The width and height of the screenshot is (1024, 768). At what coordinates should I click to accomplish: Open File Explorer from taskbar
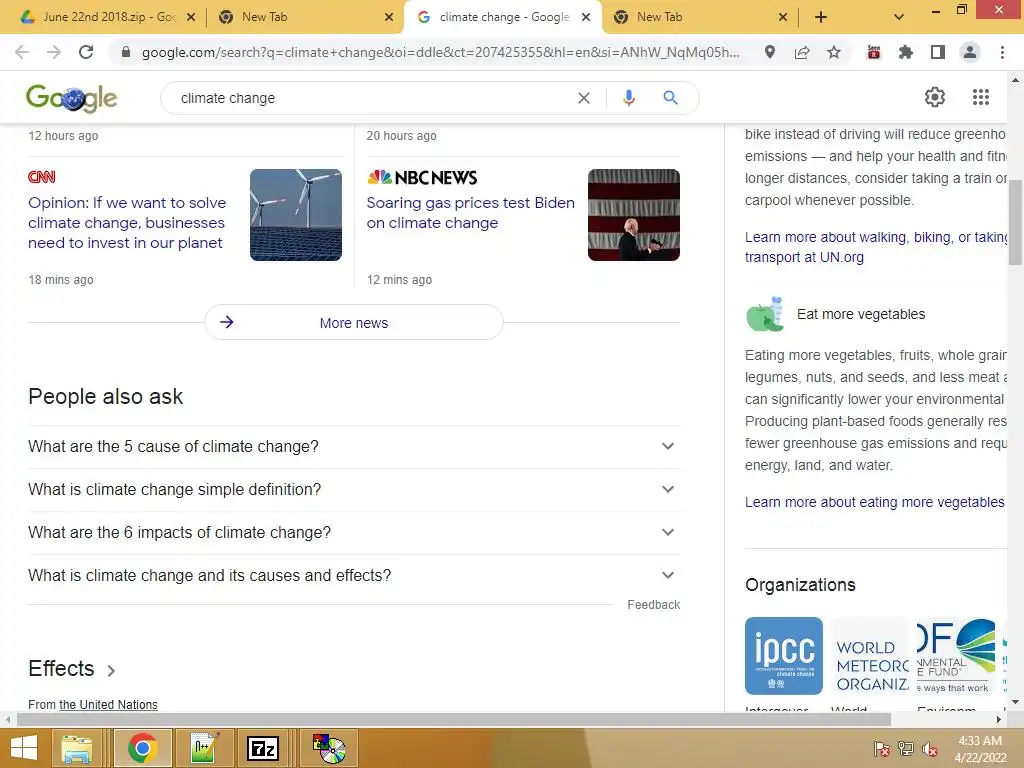pyautogui.click(x=76, y=748)
